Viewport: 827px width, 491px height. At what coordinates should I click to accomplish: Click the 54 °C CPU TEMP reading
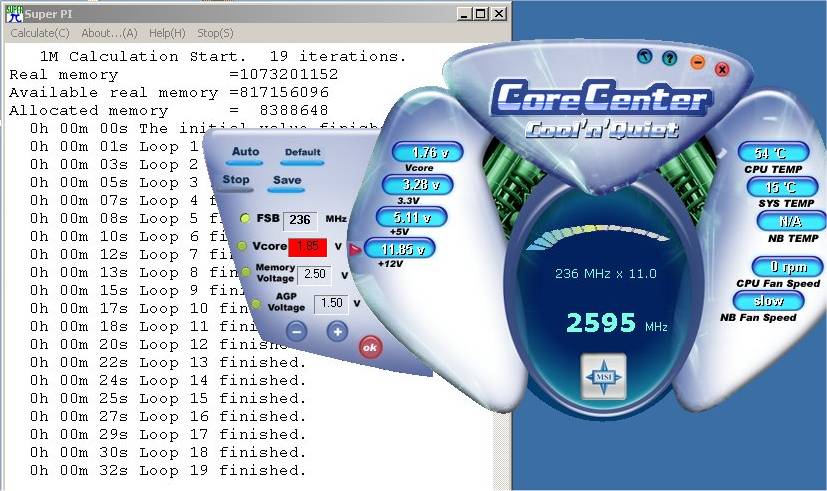click(x=774, y=153)
